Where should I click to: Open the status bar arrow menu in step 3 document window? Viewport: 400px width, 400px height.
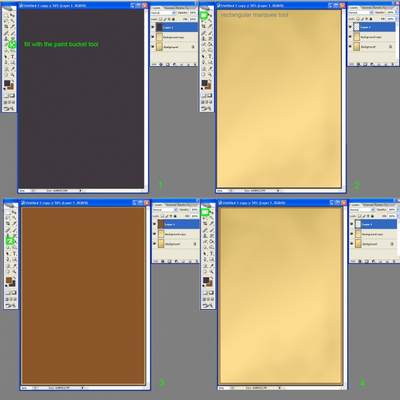click(x=82, y=388)
